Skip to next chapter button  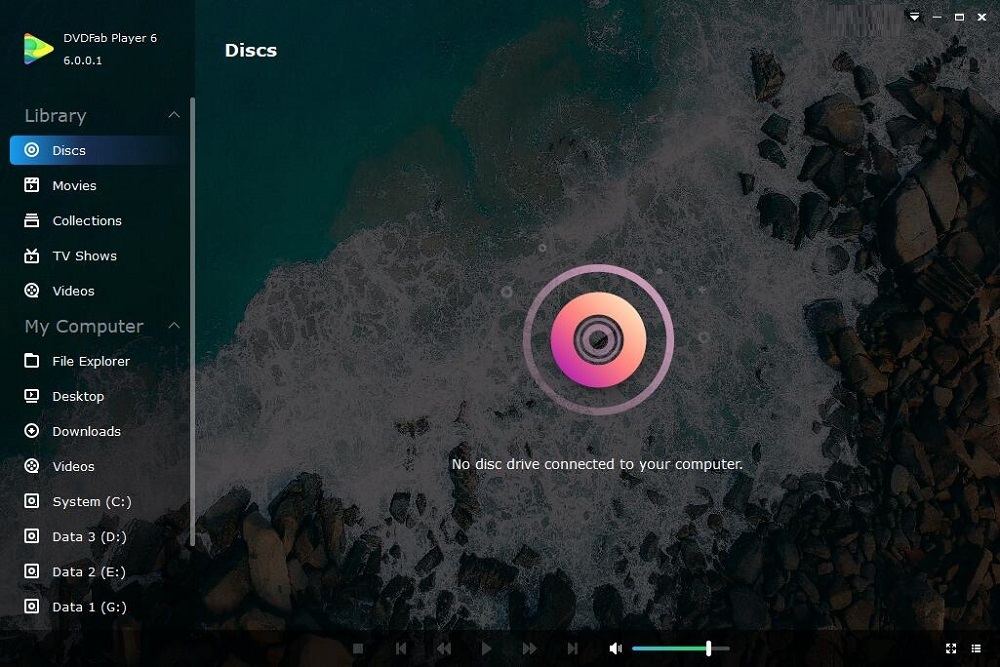573,649
